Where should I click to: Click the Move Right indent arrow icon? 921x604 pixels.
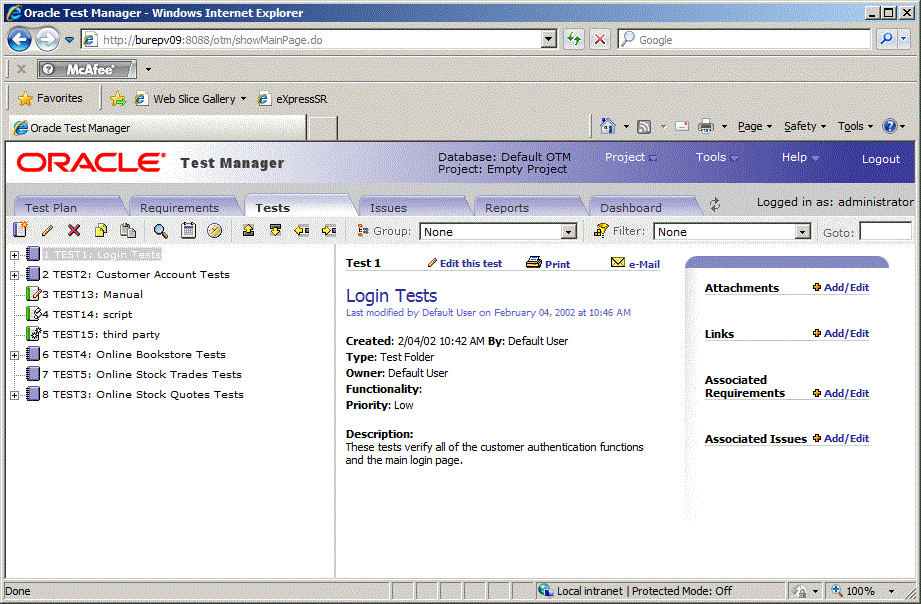329,230
